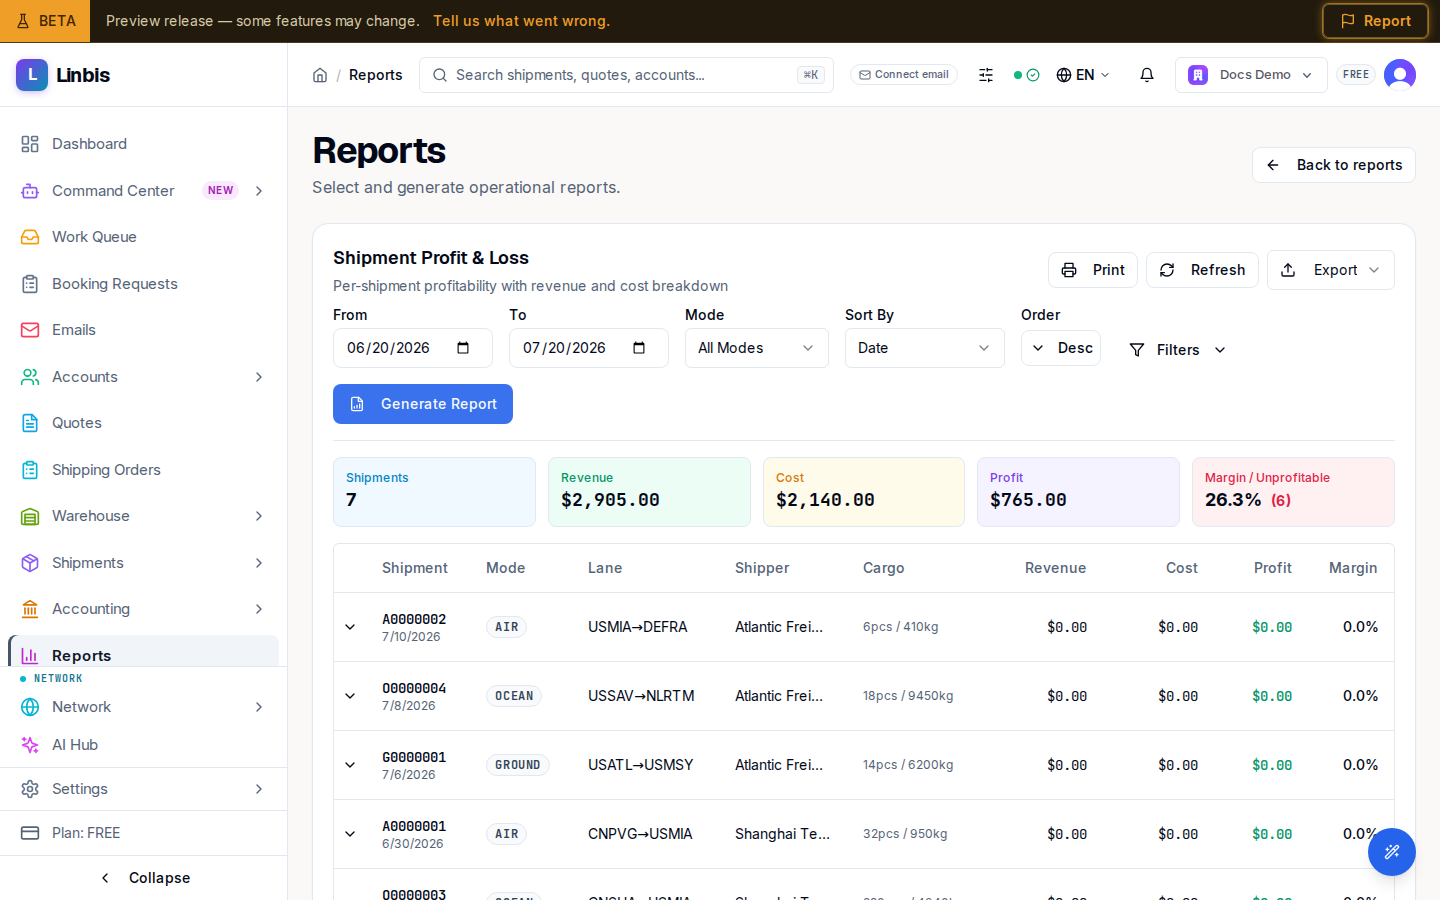Expand the Filters panel
This screenshot has width=1440, height=900.
1177,350
